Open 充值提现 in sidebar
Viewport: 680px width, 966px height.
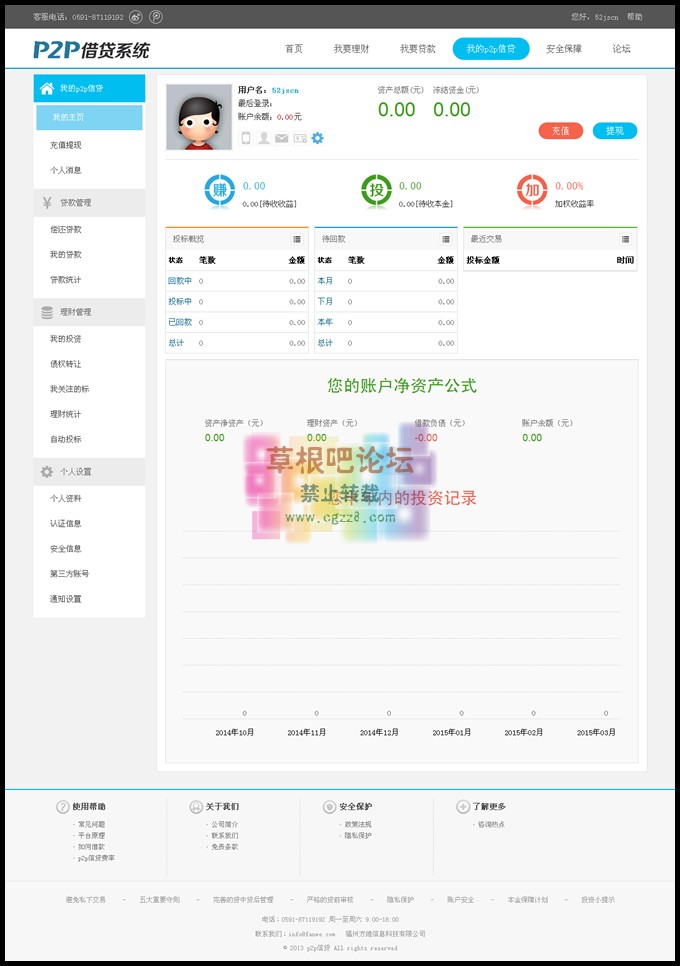tap(66, 145)
